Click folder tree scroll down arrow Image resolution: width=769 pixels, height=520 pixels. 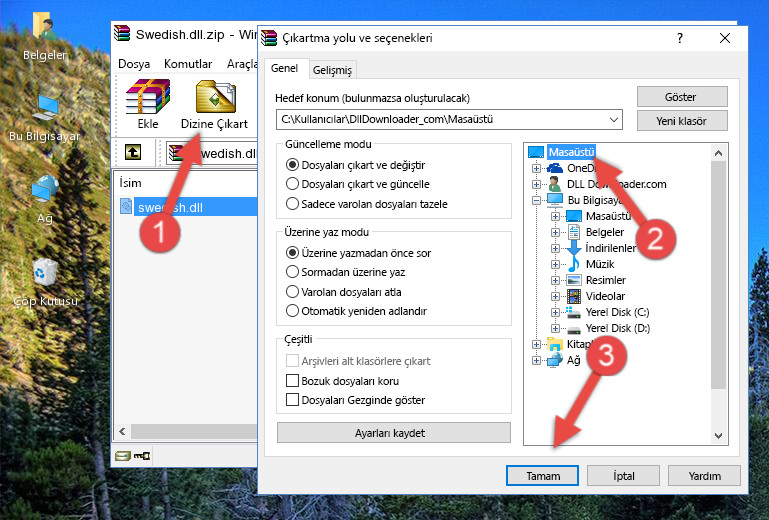(718, 436)
